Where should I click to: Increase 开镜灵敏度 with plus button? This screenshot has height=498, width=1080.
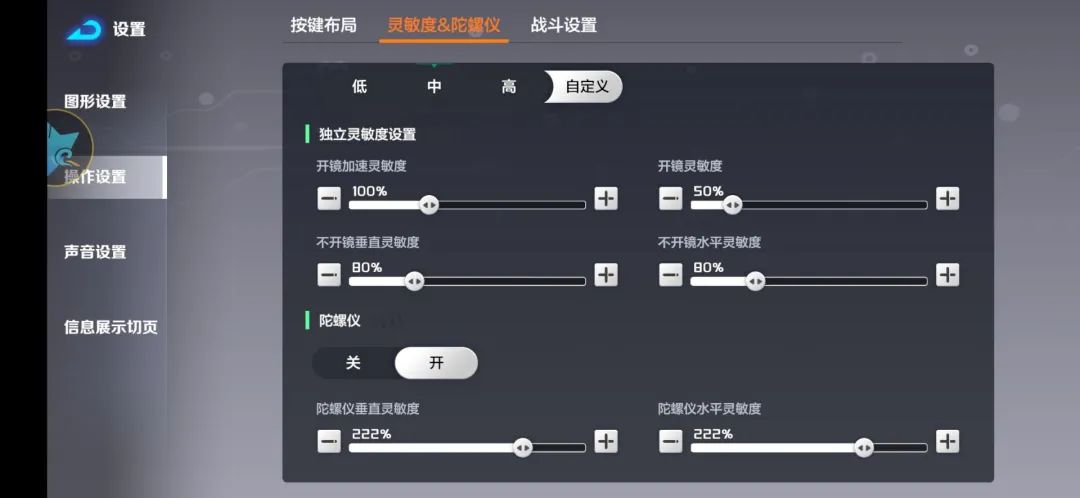coord(947,198)
